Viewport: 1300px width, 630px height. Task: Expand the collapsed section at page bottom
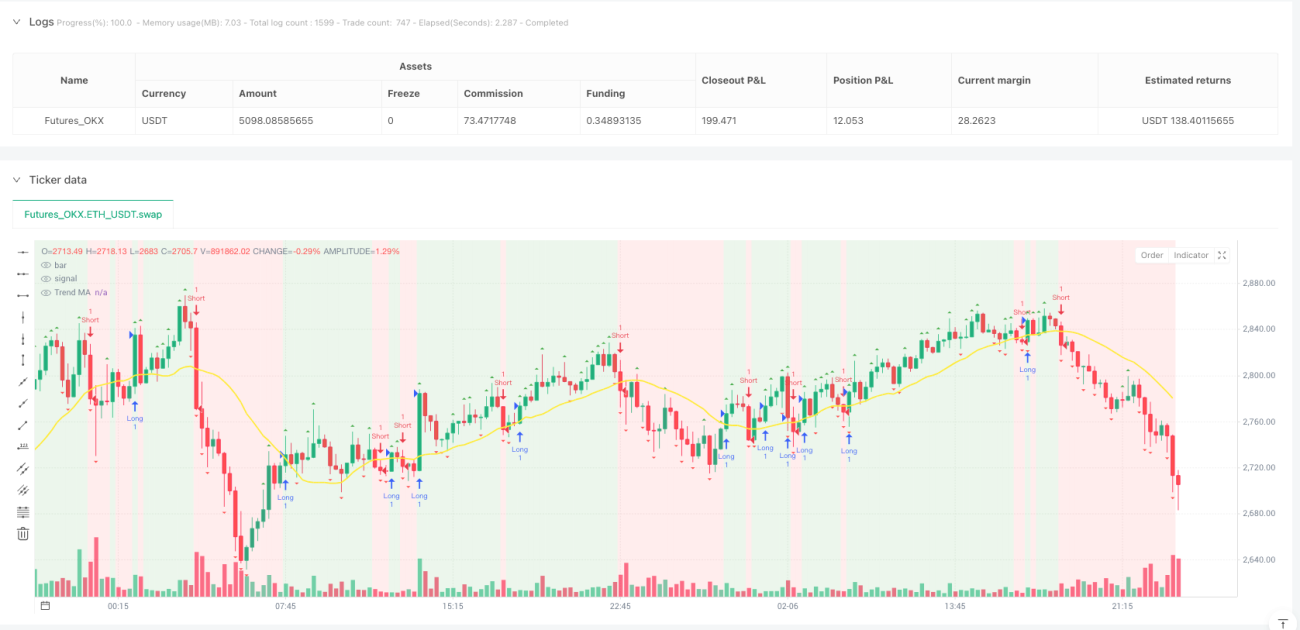(x=1282, y=623)
